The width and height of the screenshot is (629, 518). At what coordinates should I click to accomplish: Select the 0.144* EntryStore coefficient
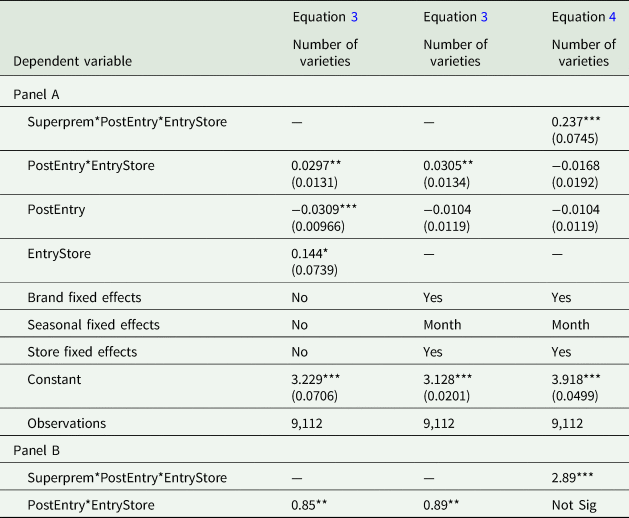pyautogui.click(x=312, y=253)
